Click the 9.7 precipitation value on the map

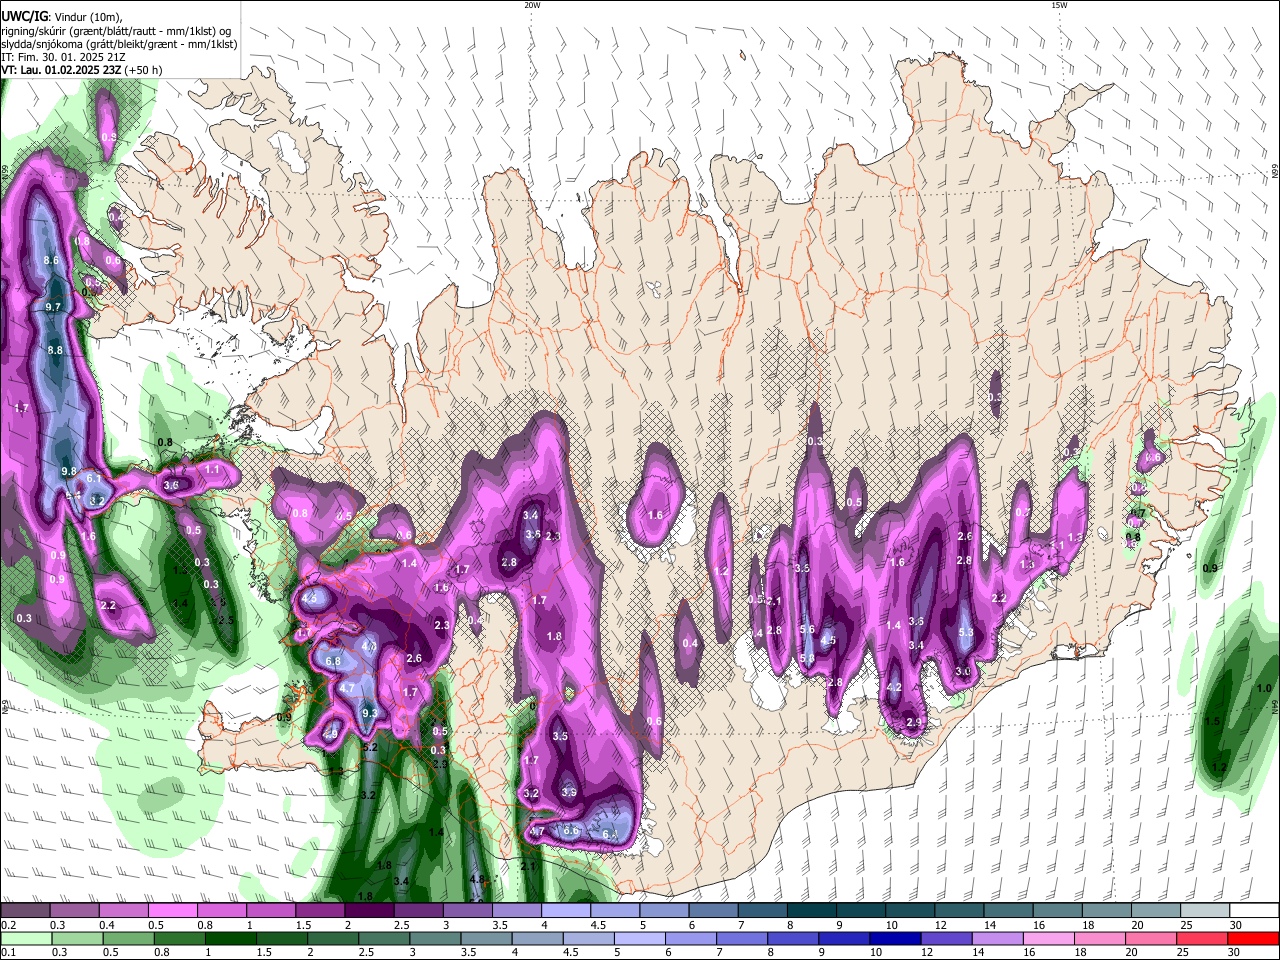coord(54,307)
